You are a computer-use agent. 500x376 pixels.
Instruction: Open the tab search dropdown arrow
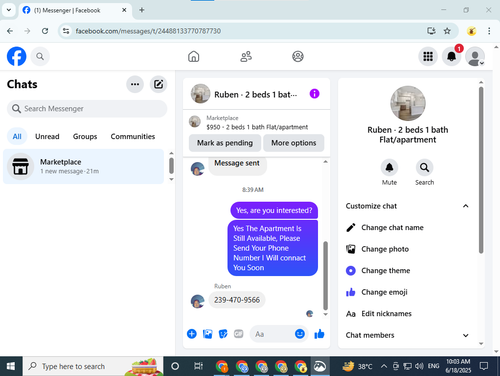[x=9, y=10]
